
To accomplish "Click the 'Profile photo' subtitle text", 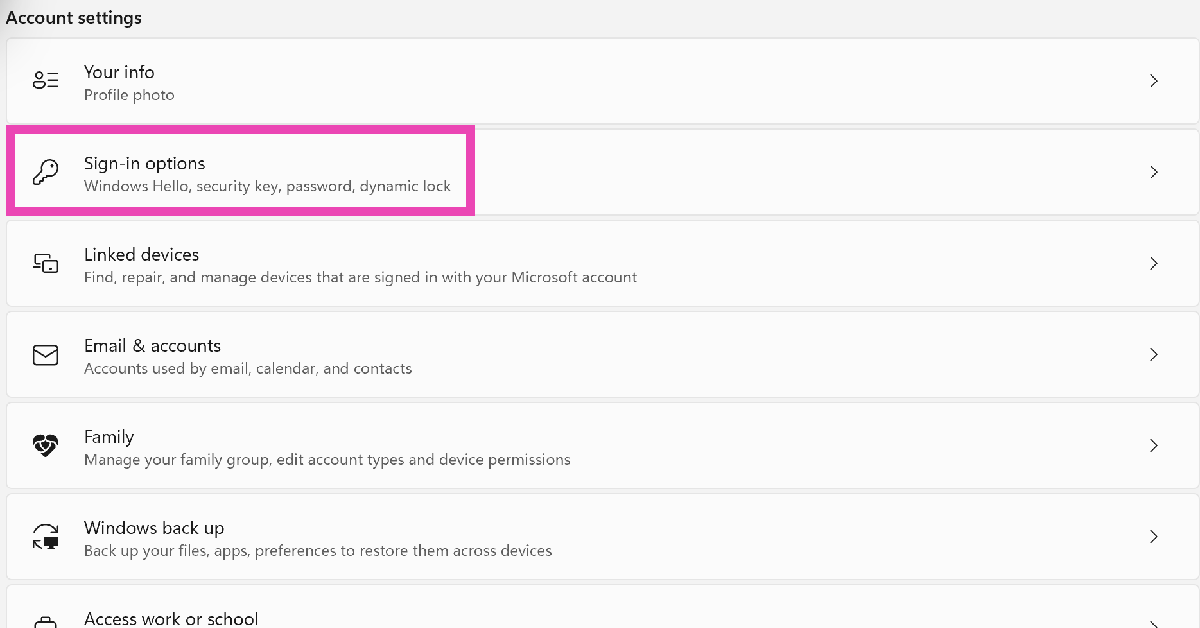I will click(129, 95).
